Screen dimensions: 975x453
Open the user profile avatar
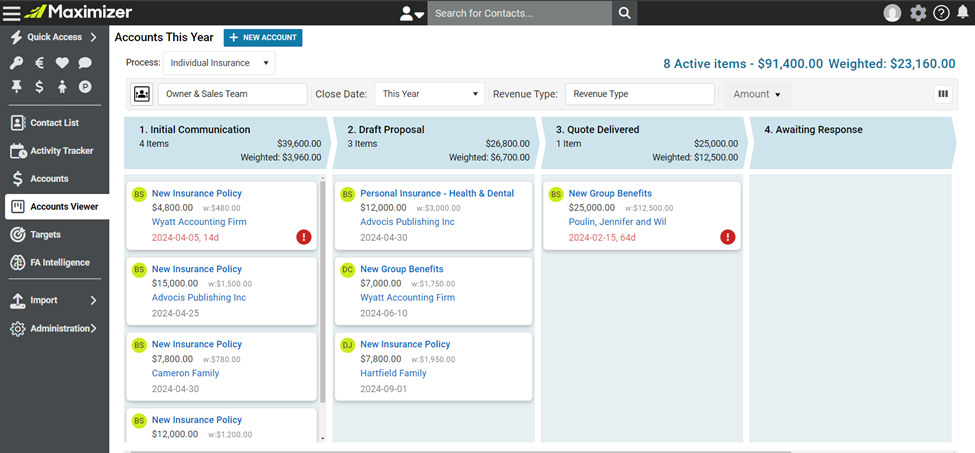(x=892, y=12)
